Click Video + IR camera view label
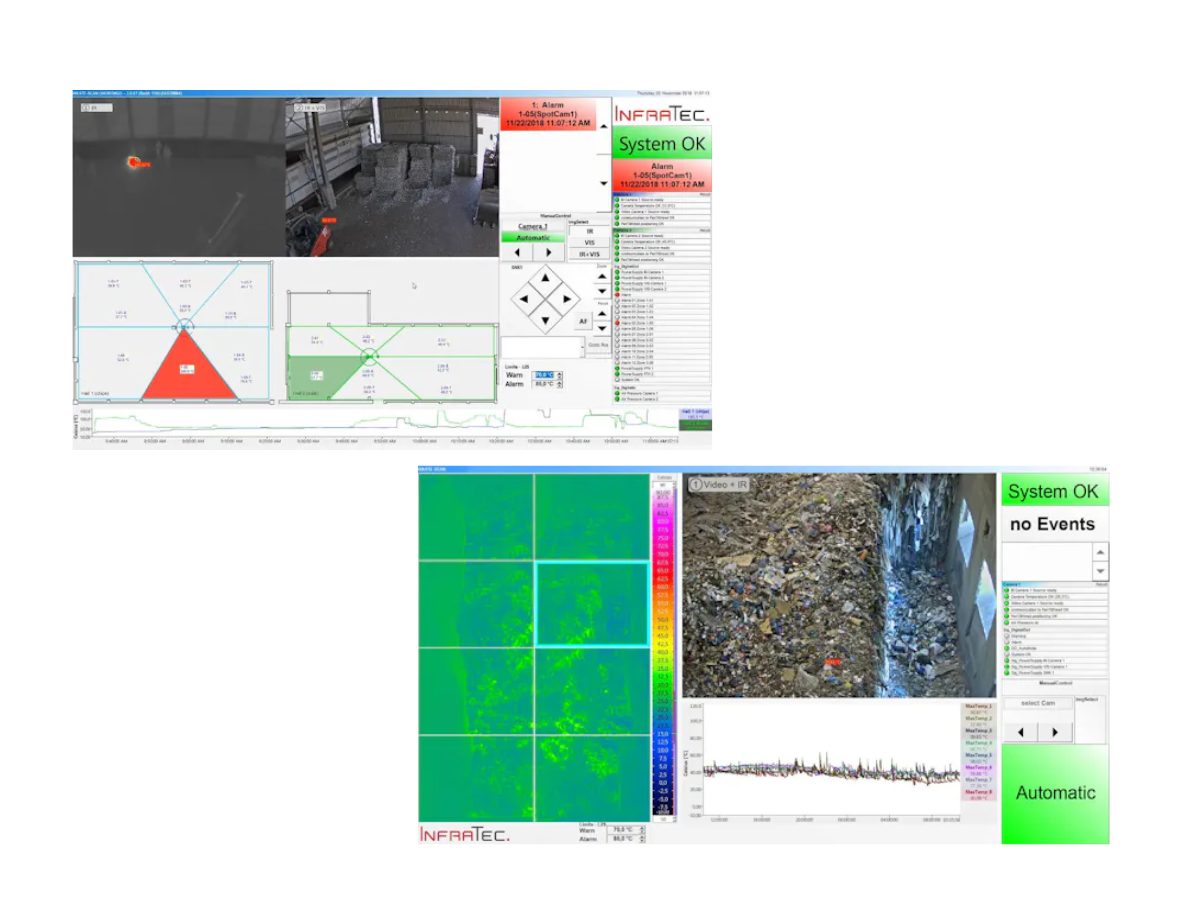1200x900 pixels. tap(721, 484)
